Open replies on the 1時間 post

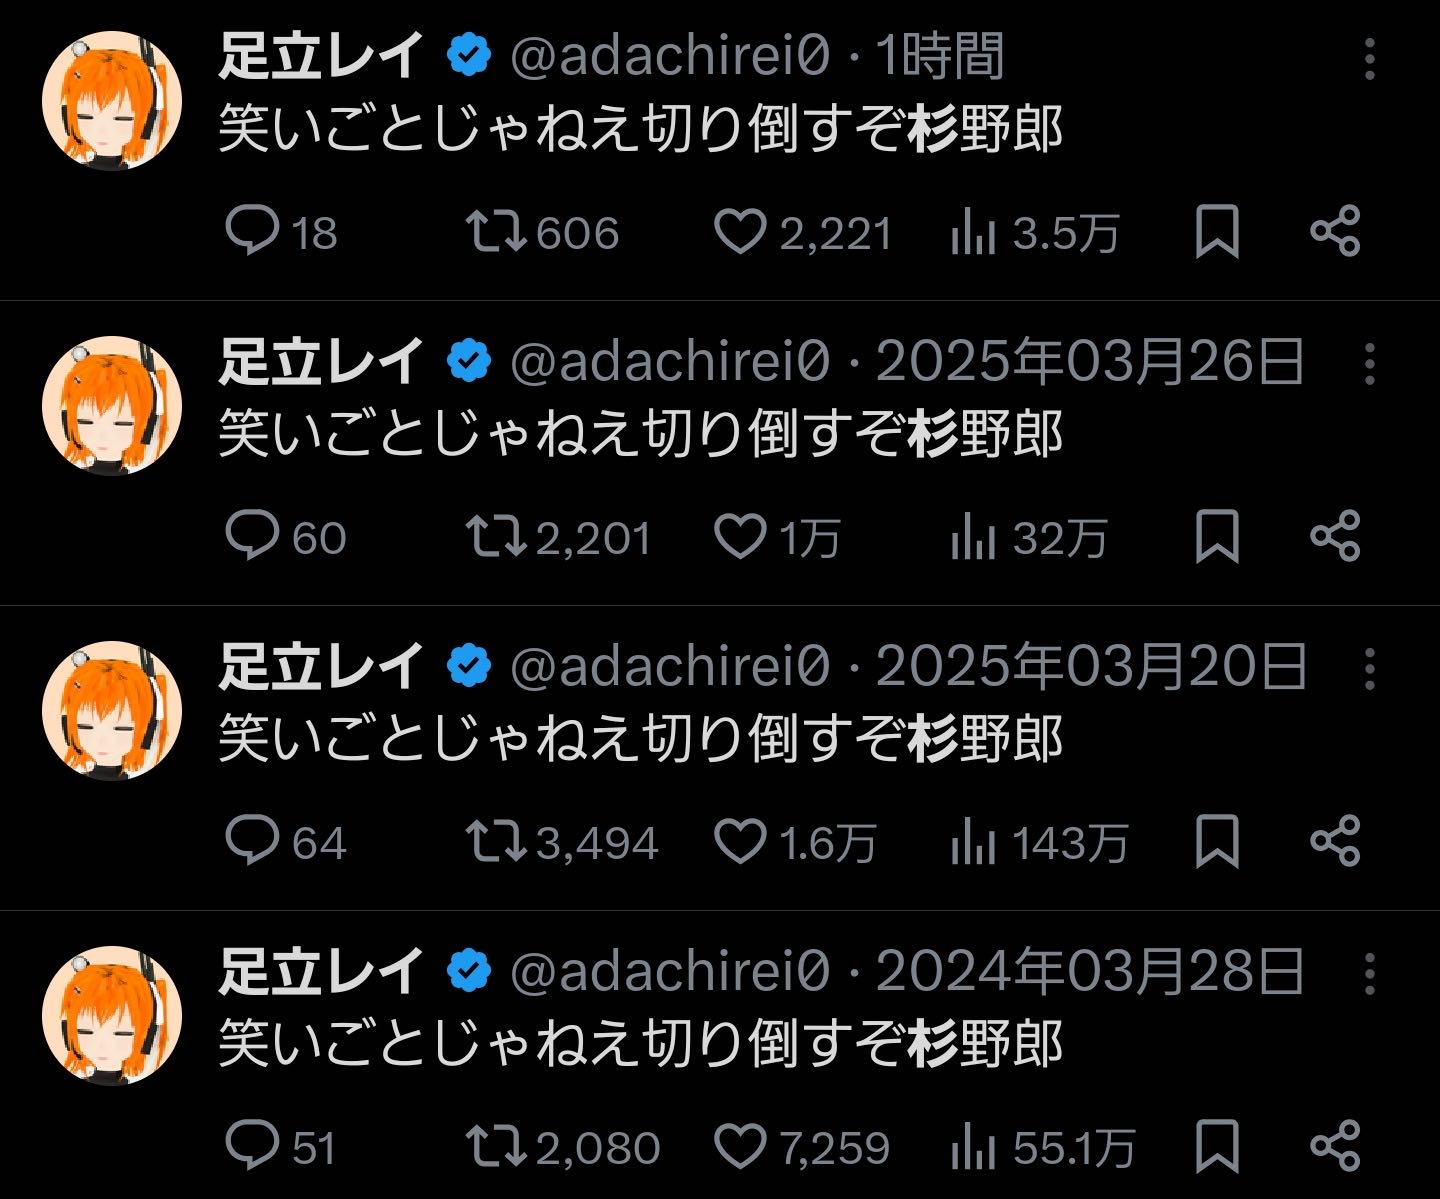tap(252, 231)
